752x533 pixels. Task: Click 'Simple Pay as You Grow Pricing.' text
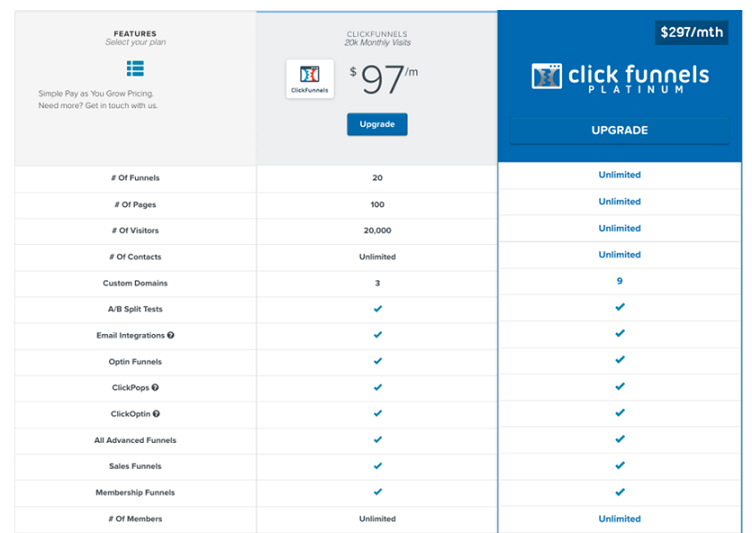(96, 94)
